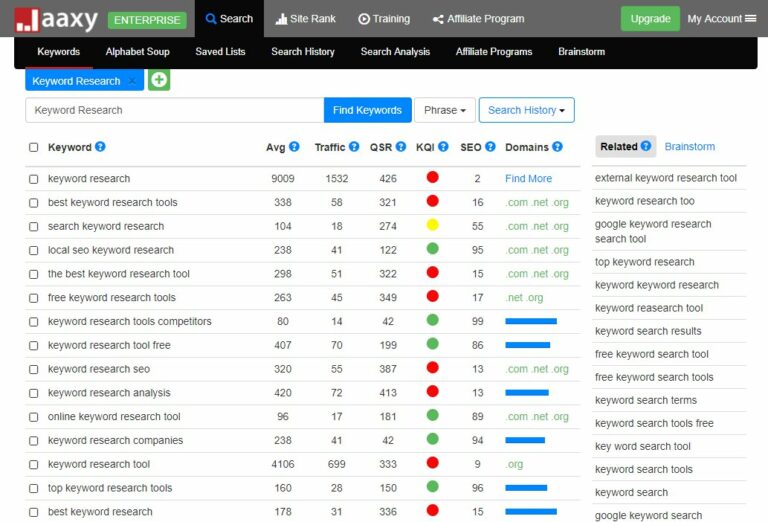Click related term keyword search terms
This screenshot has height=522, width=768.
646,400
